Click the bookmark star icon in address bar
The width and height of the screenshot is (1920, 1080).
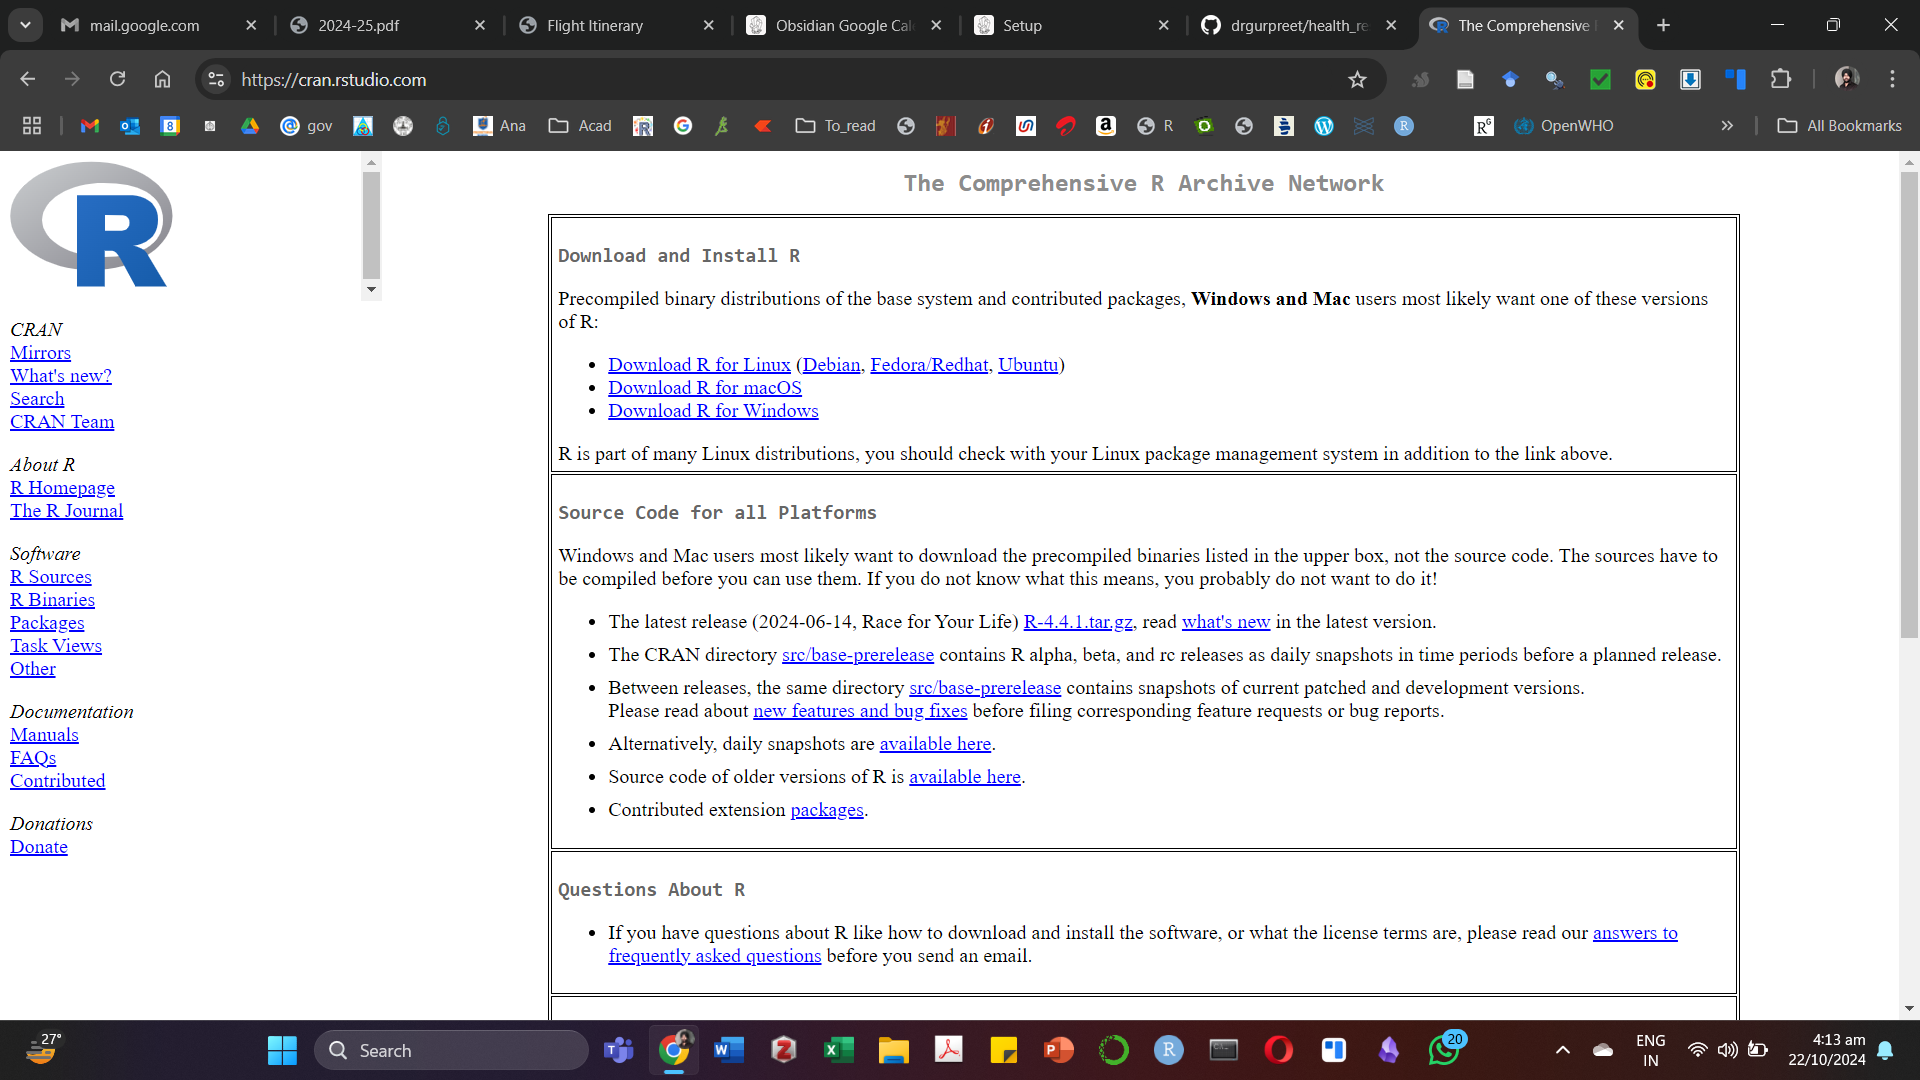1357,80
